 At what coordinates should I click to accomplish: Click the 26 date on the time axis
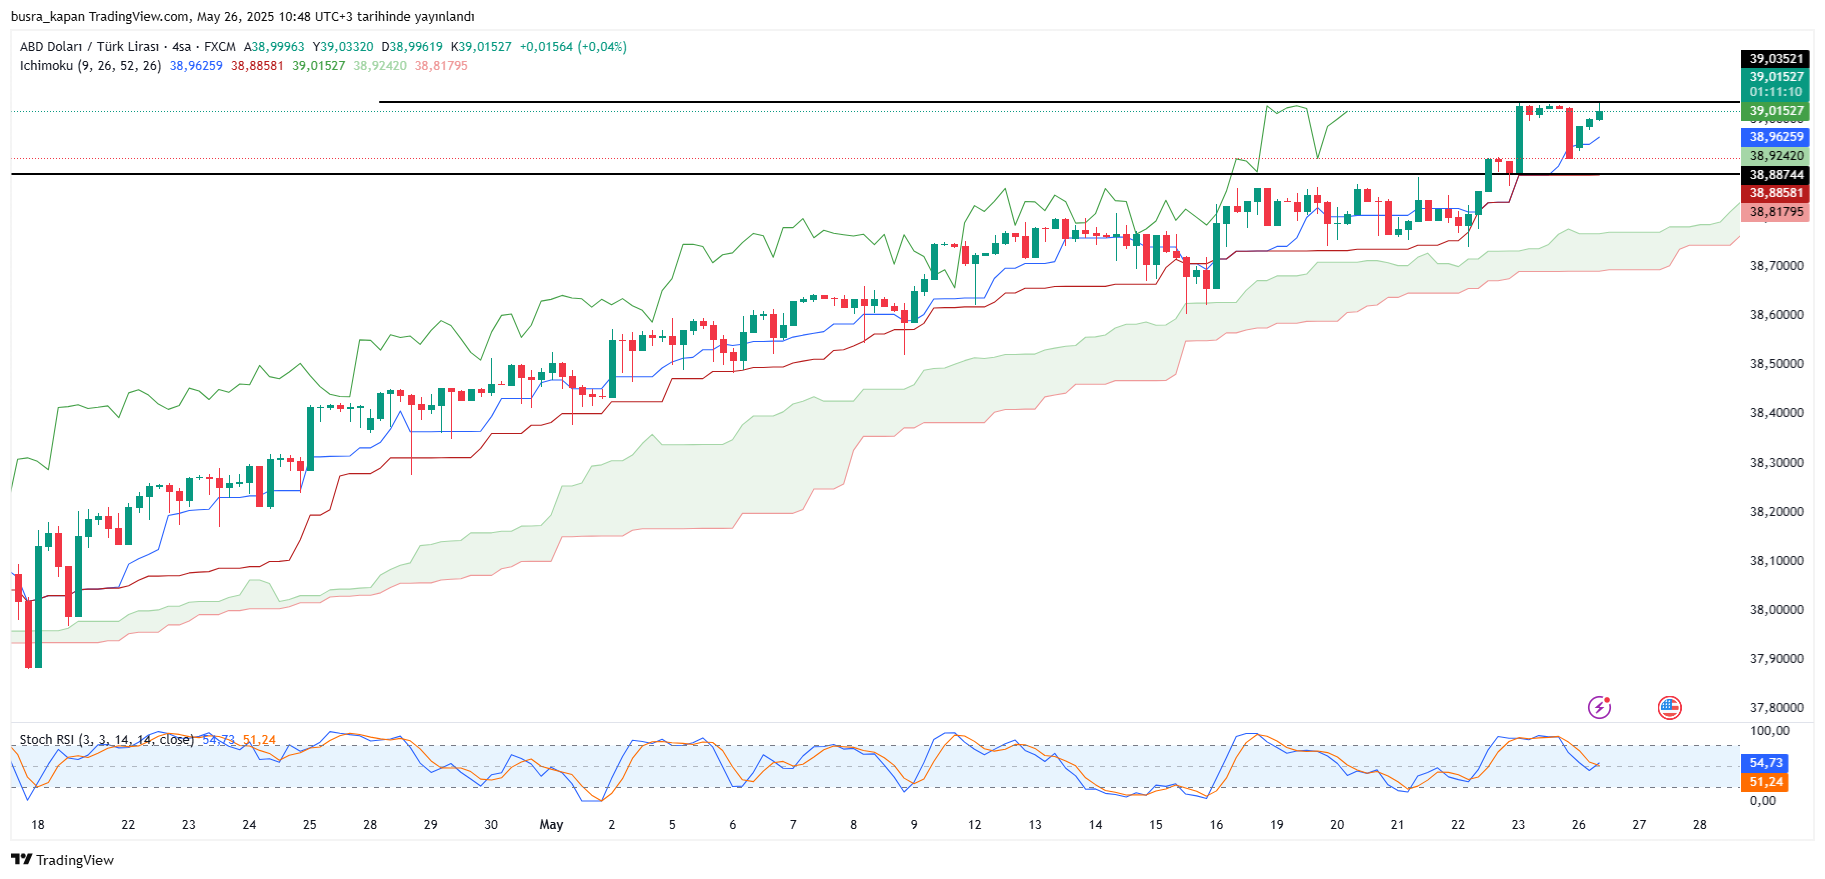[x=1578, y=825]
